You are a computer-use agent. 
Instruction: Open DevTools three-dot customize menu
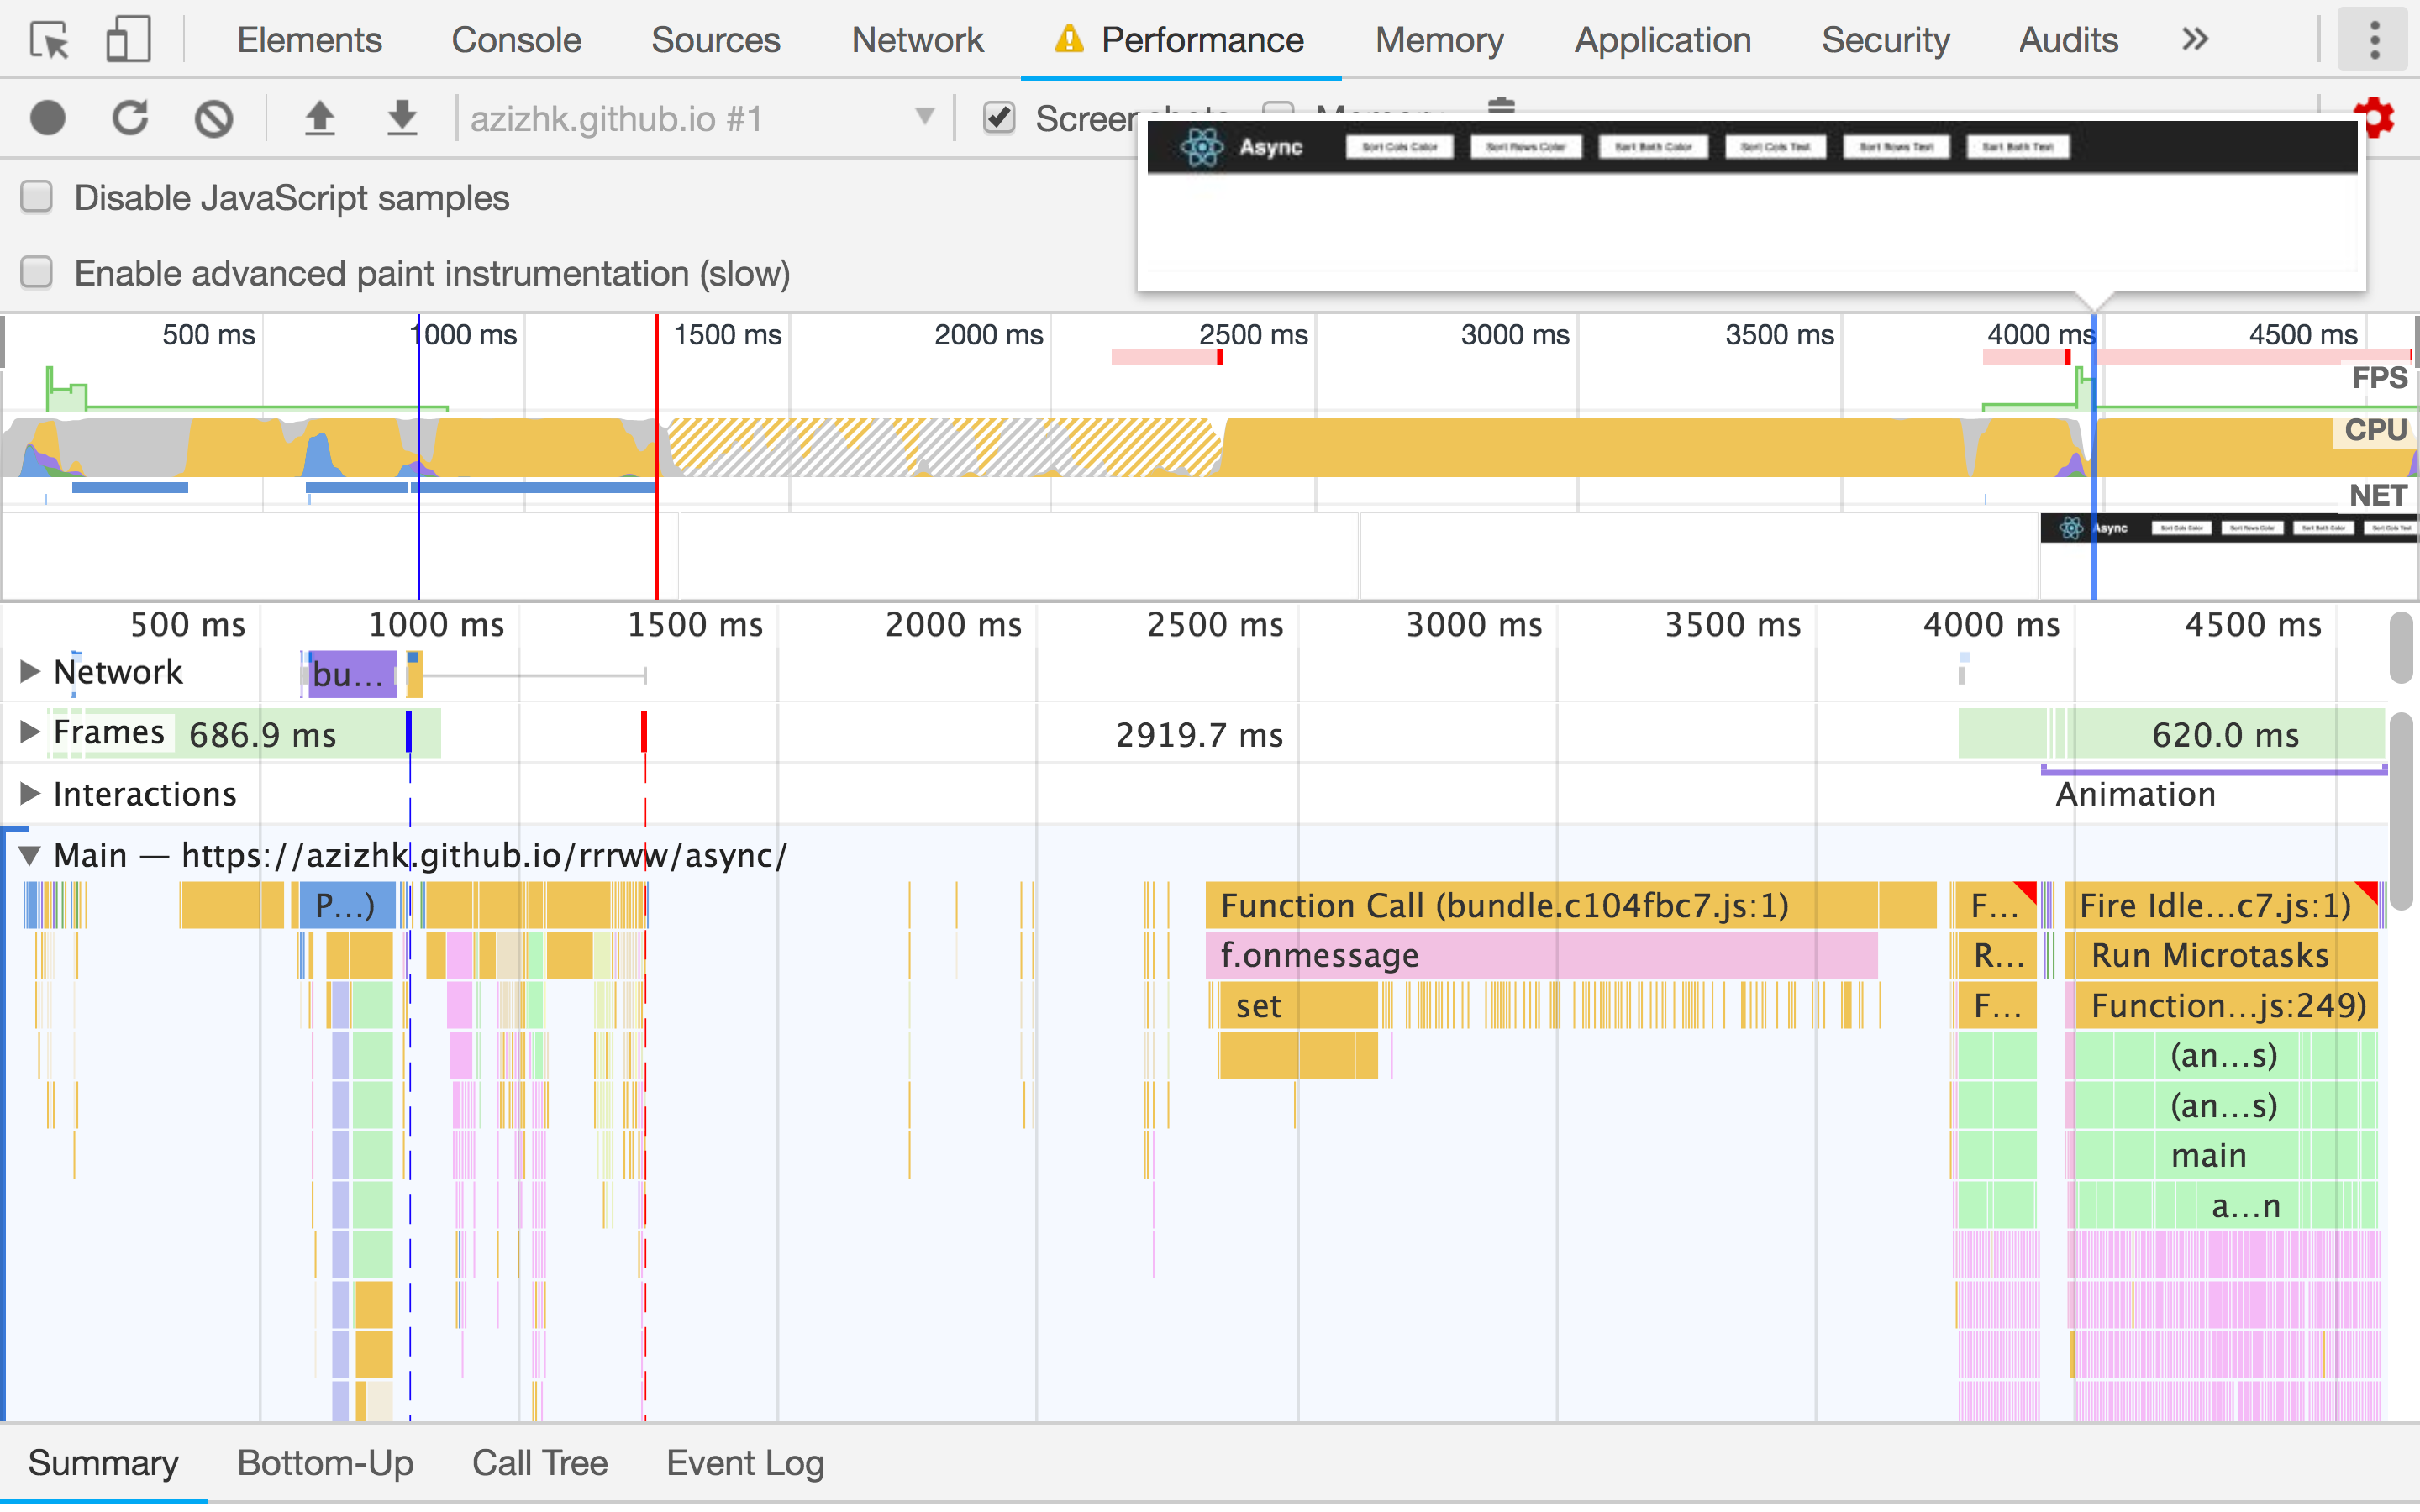[x=2374, y=40]
